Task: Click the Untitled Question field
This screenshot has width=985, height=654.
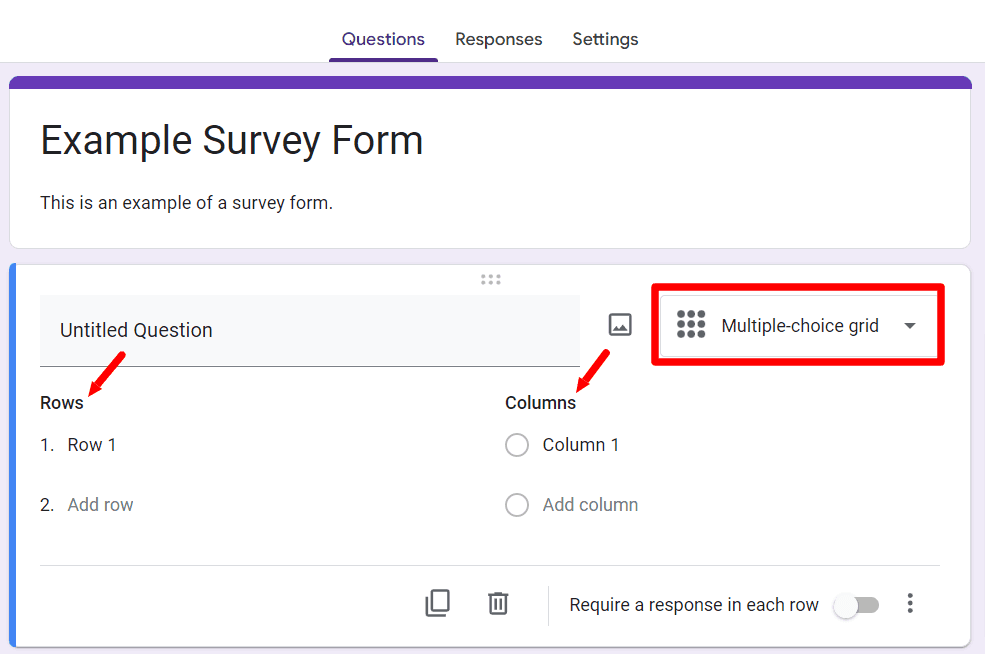Action: [x=310, y=330]
